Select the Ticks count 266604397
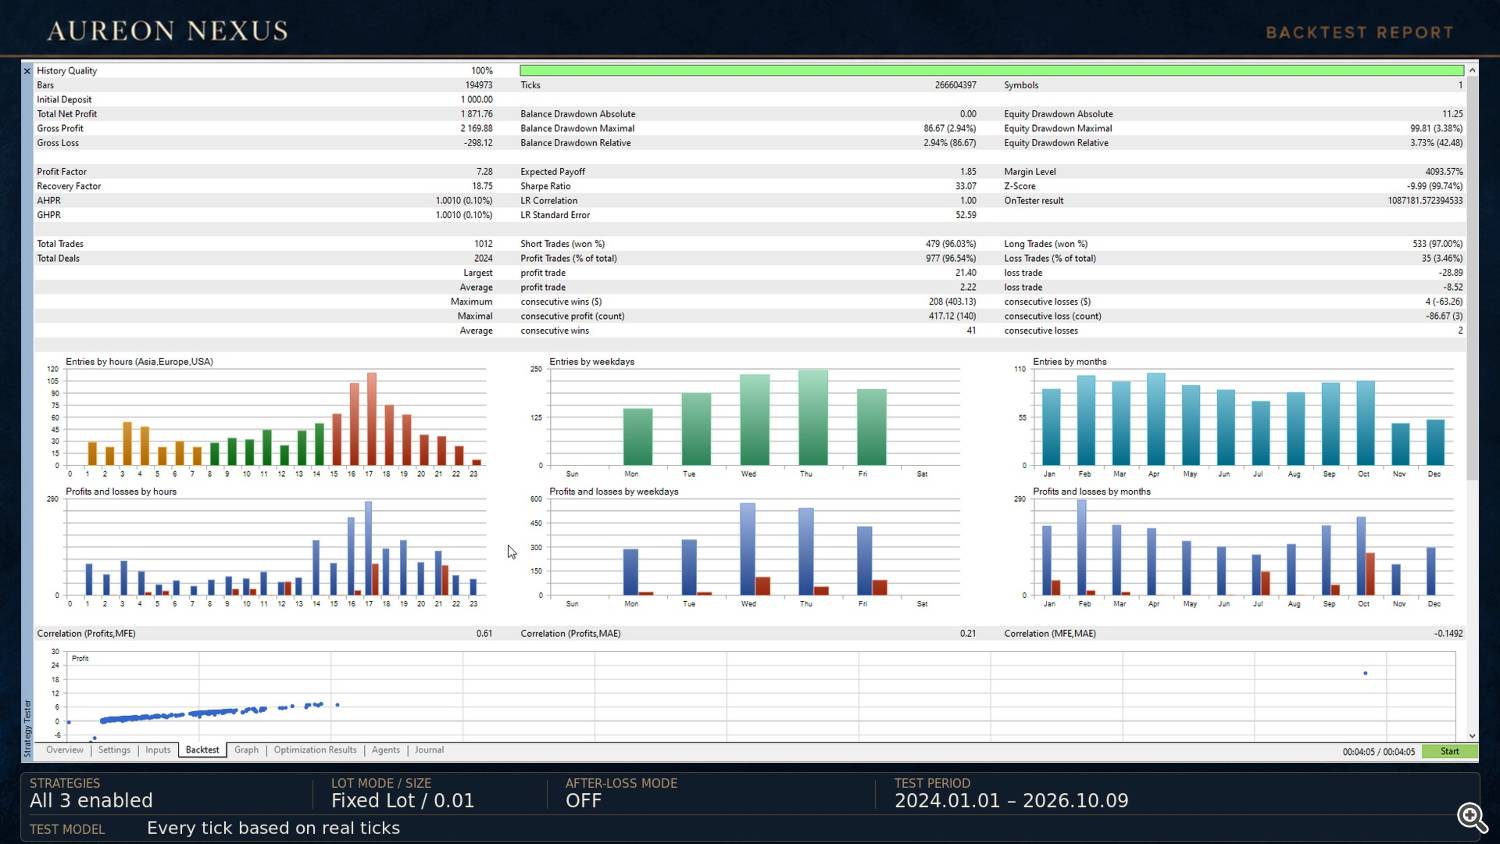 coord(956,85)
